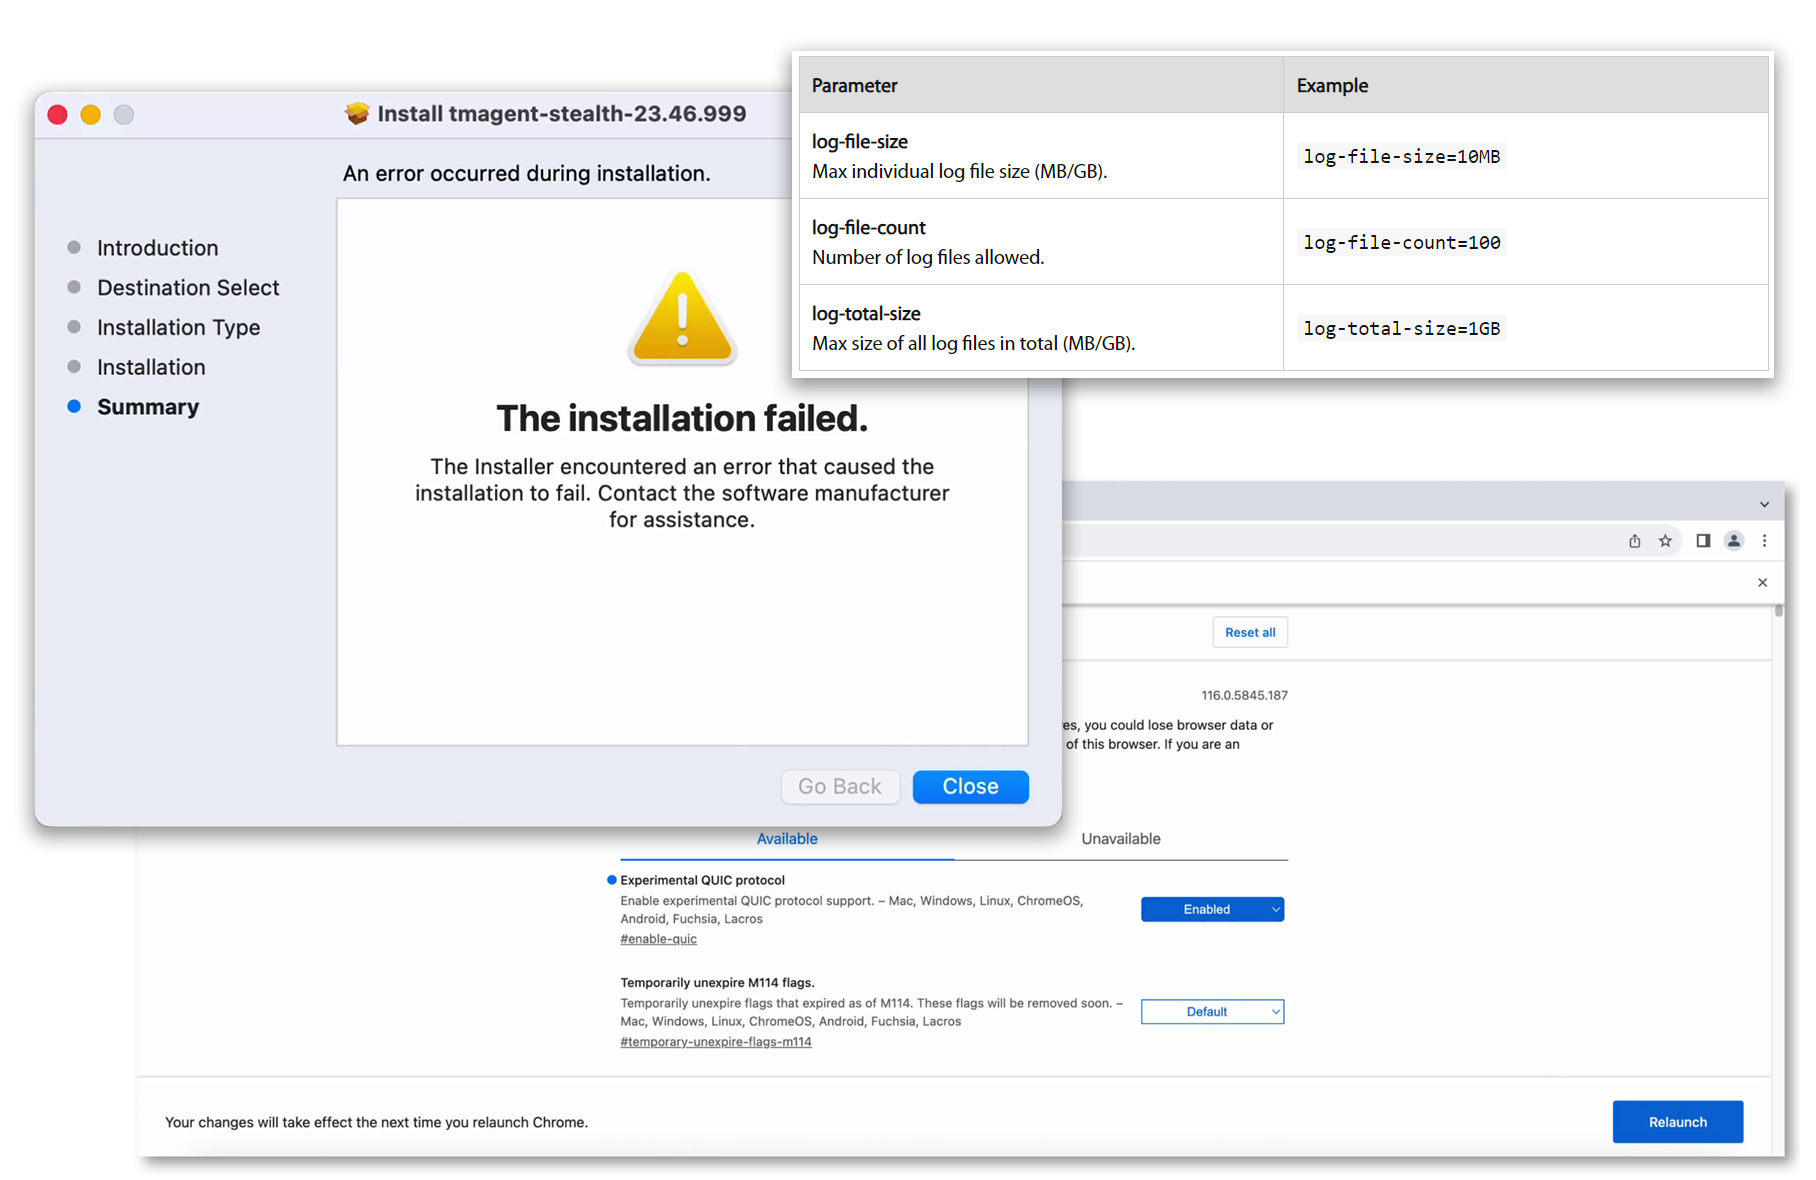Expand the Chrome tab search chevron
The image size is (1816, 1180).
[x=1764, y=504]
